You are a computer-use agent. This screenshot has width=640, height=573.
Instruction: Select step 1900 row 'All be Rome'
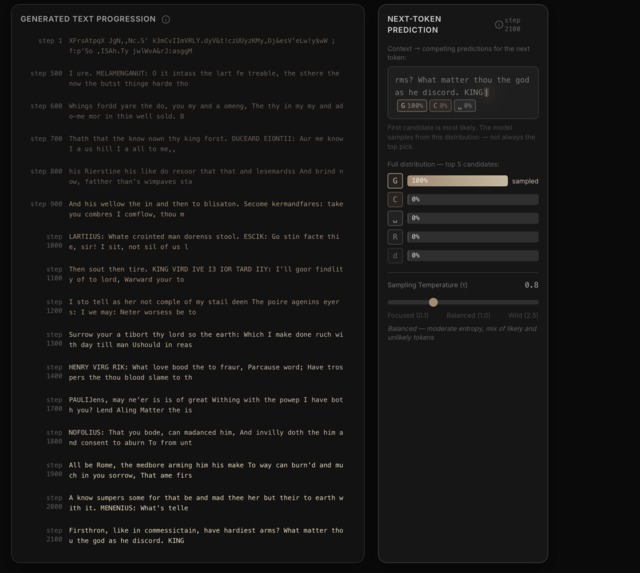click(x=187, y=470)
